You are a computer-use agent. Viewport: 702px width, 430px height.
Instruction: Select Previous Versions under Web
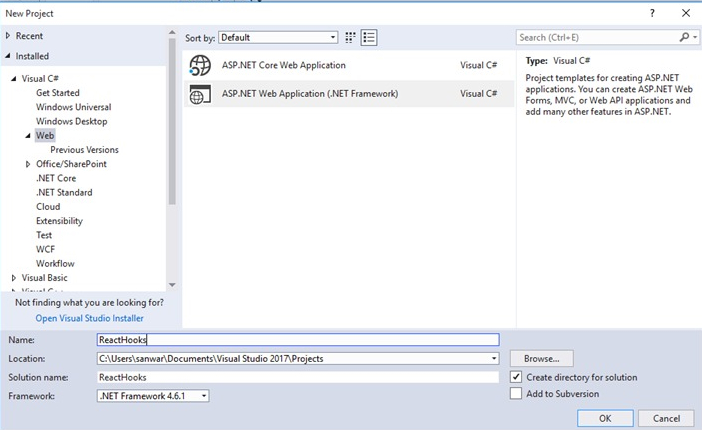tap(84, 150)
